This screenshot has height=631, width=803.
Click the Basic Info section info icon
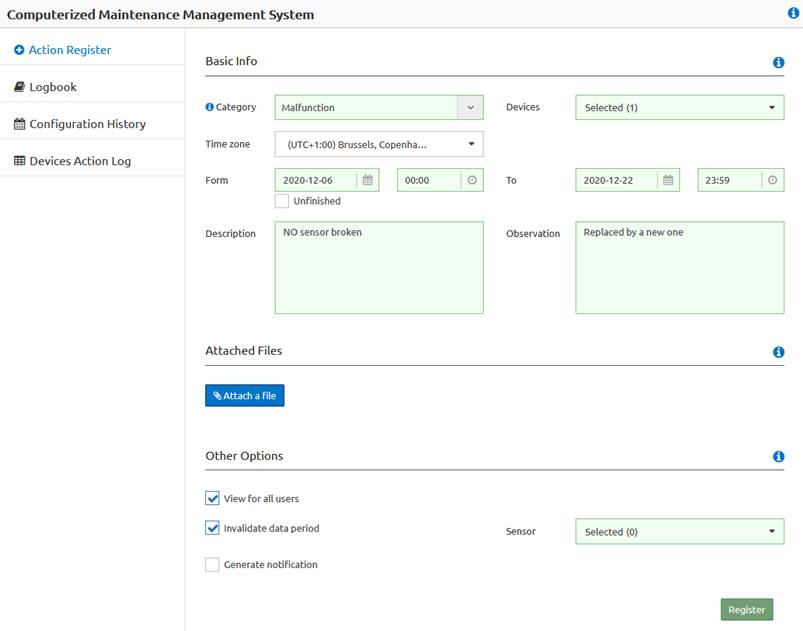[778, 62]
